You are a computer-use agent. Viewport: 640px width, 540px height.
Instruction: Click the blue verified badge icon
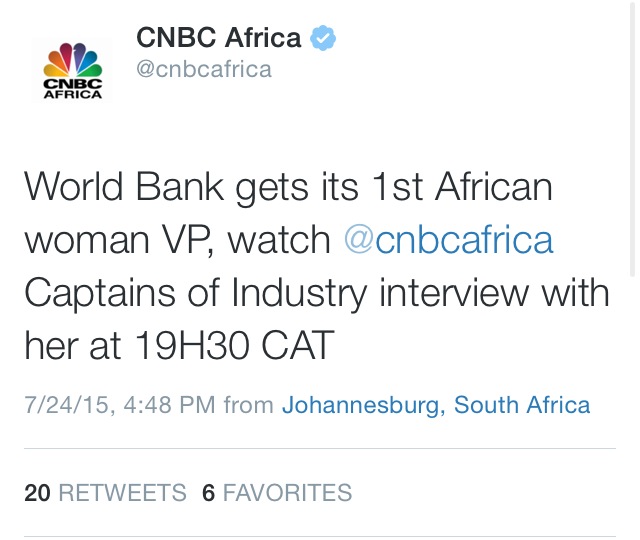(x=323, y=38)
